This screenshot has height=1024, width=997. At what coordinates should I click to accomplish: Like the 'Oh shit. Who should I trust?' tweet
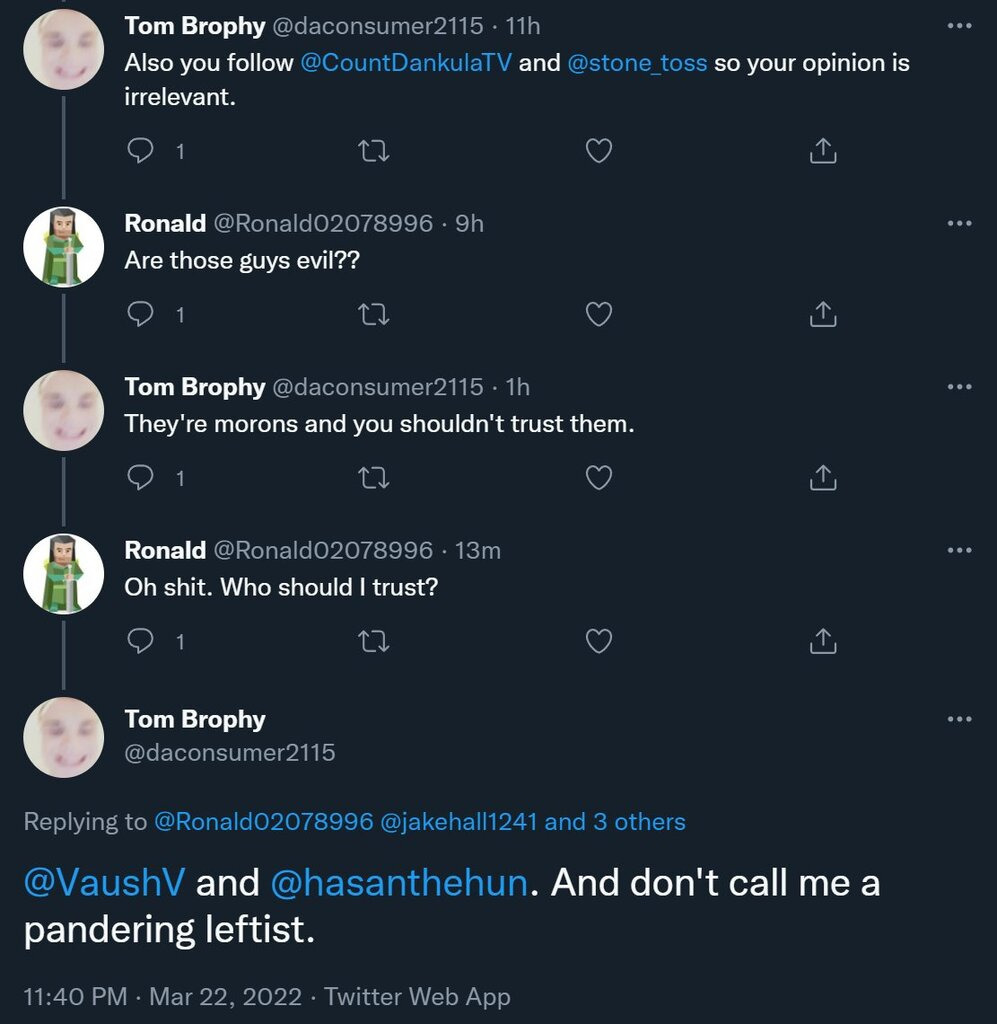(x=598, y=641)
